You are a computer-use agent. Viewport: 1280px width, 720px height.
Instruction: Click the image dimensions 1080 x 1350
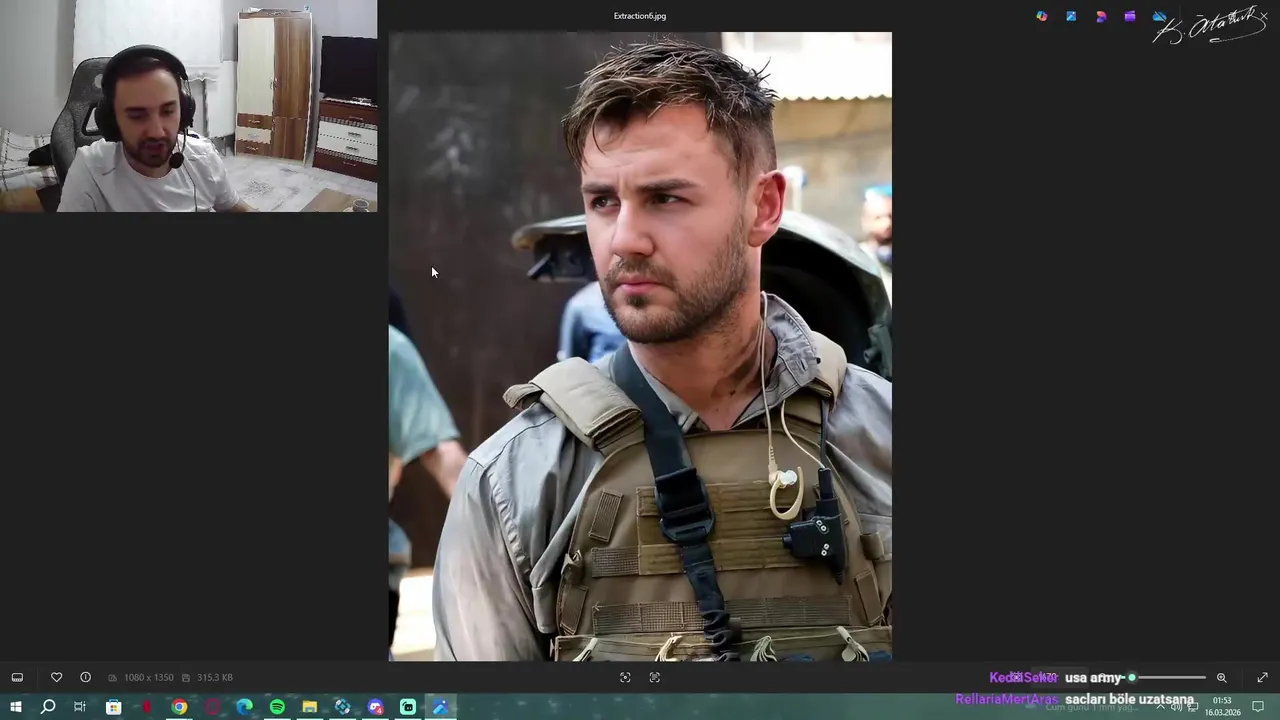pyautogui.click(x=149, y=678)
